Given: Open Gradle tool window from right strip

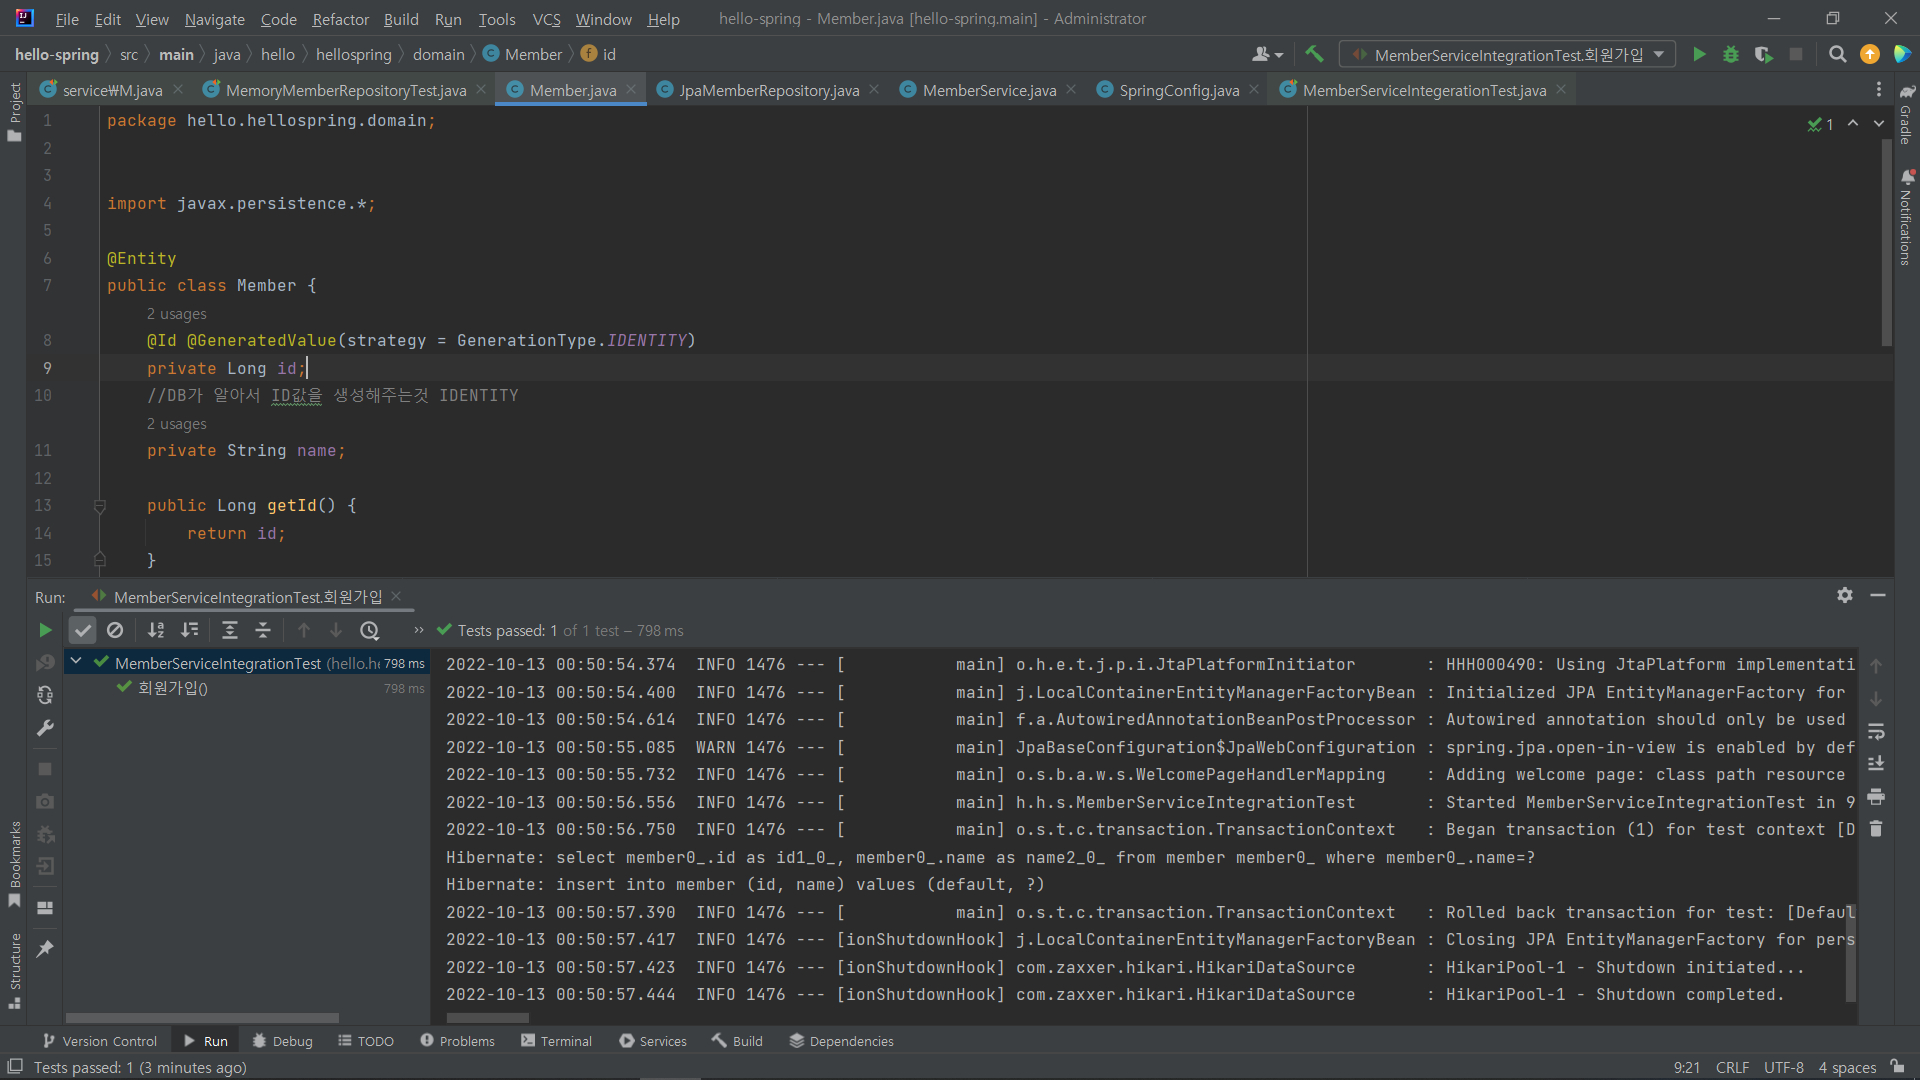Looking at the screenshot, I should click(x=1906, y=115).
